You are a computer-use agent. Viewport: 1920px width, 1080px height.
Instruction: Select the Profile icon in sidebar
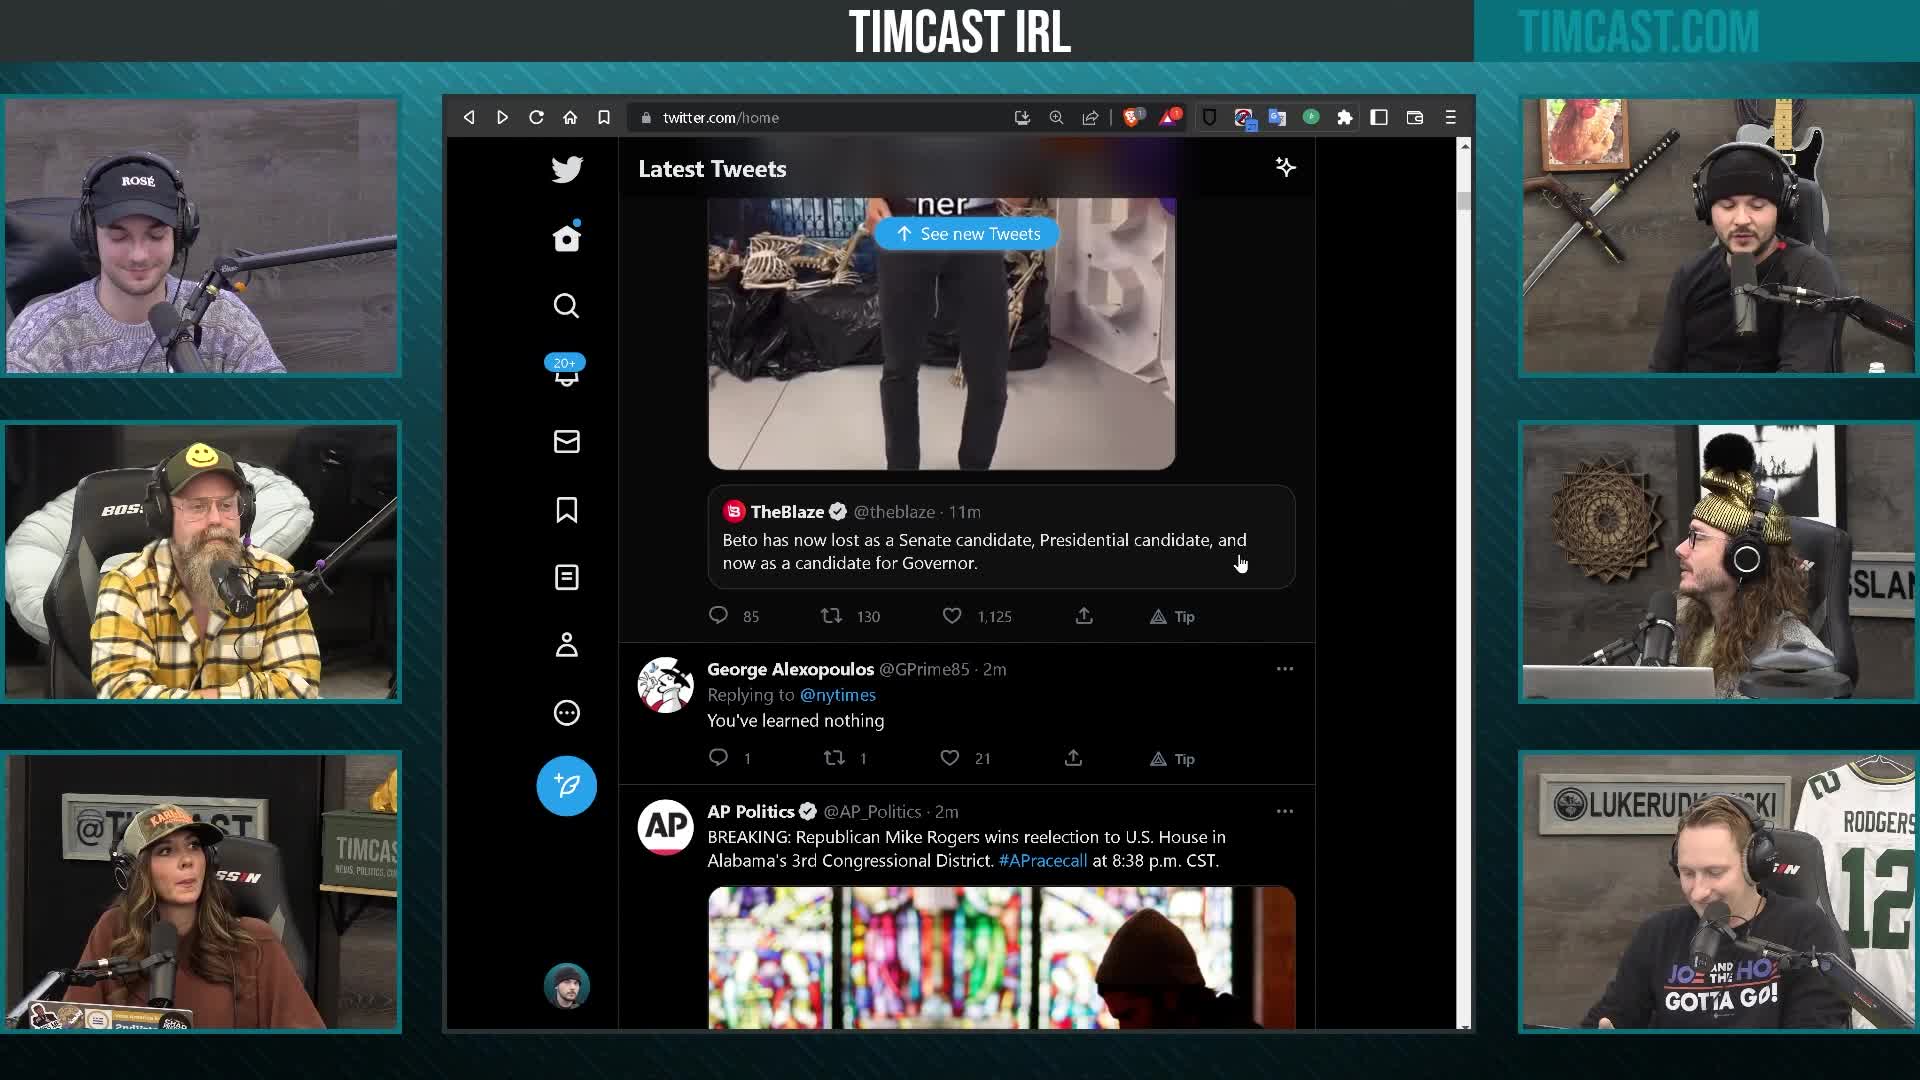(566, 645)
